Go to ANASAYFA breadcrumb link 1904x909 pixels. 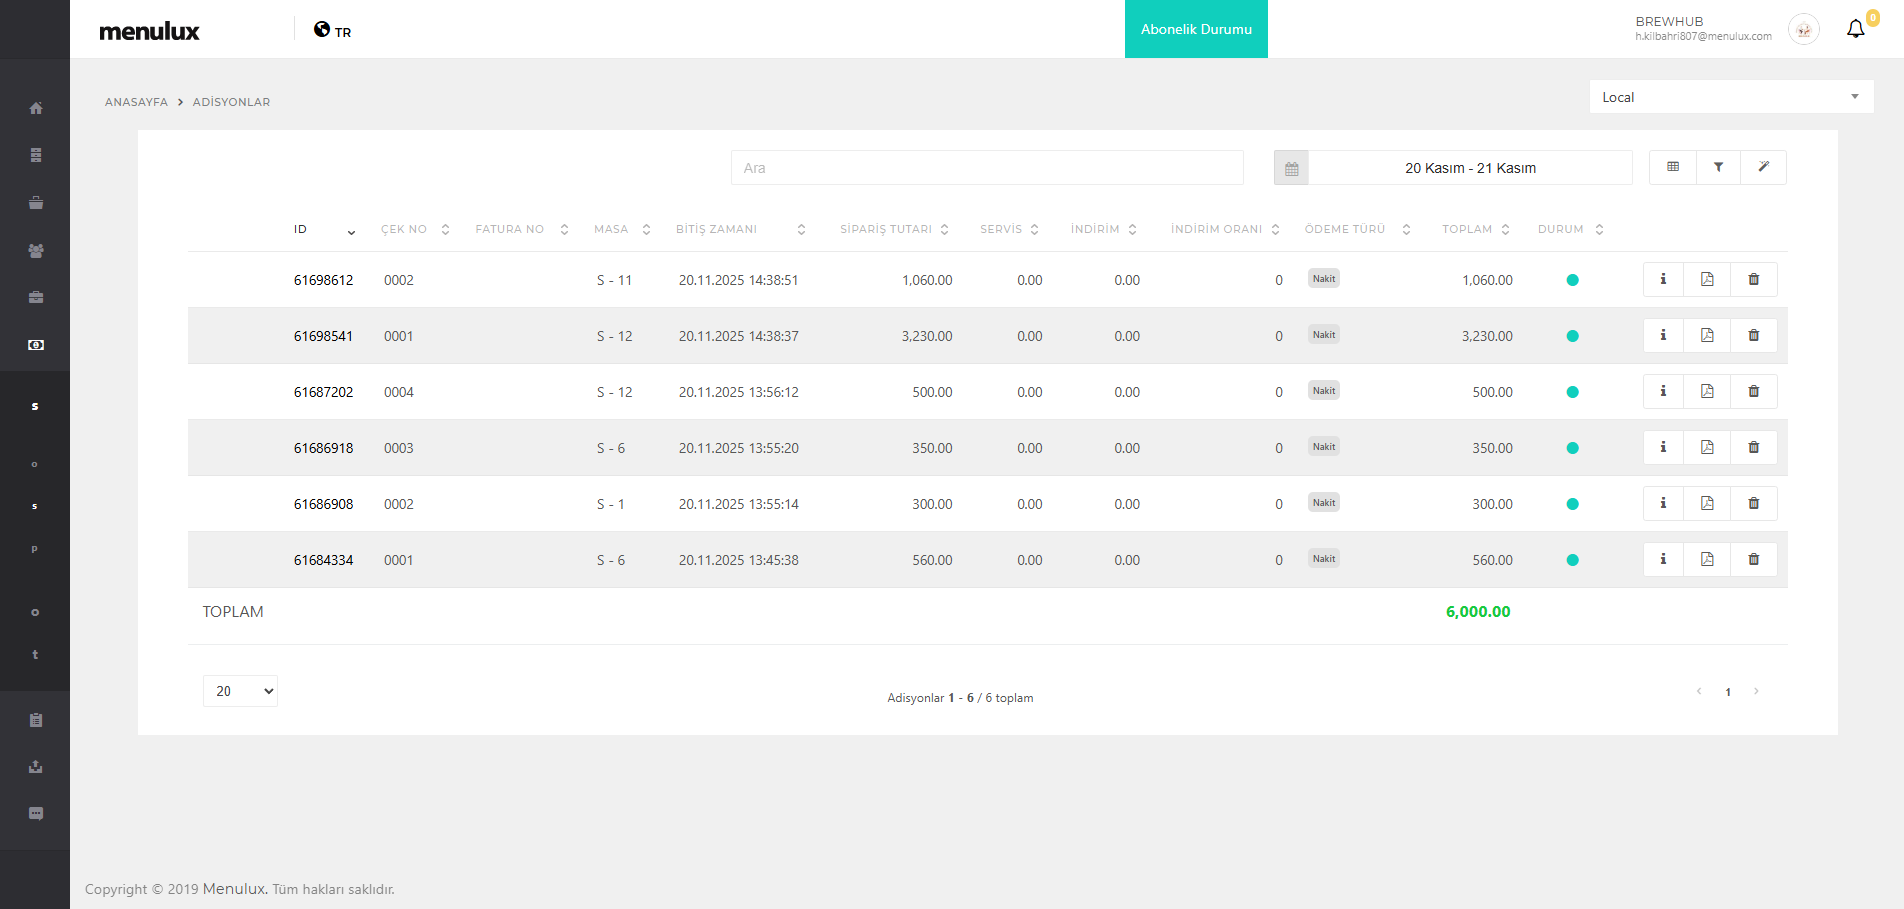click(136, 102)
